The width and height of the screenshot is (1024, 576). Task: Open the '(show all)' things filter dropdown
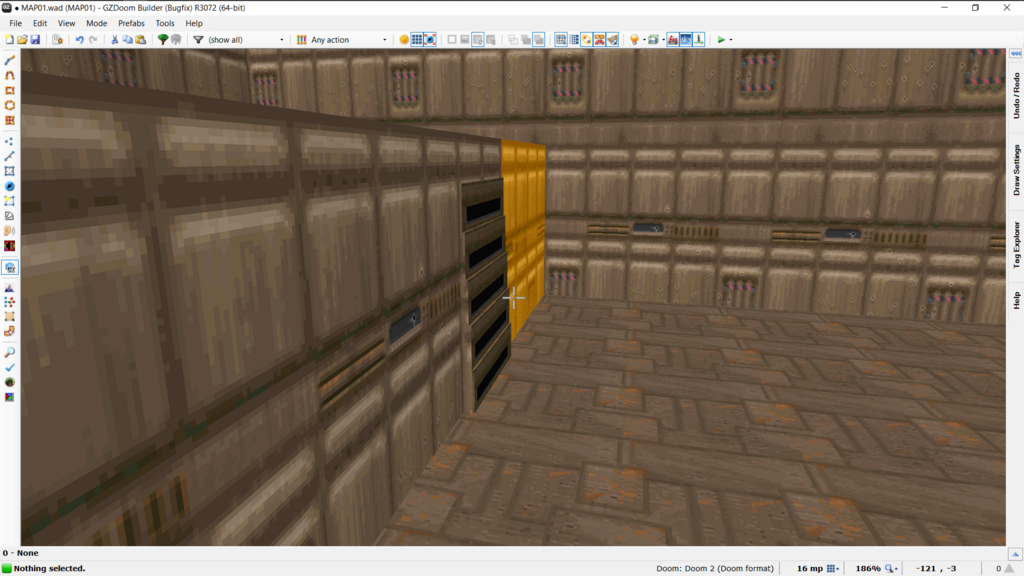click(x=246, y=40)
